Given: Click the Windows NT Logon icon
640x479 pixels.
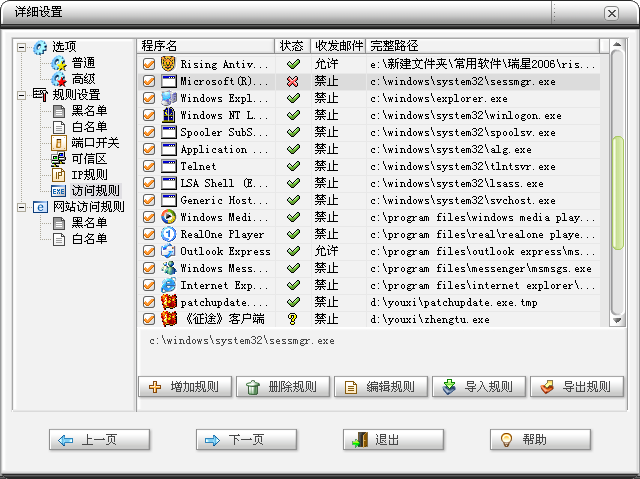Looking at the screenshot, I should click(x=168, y=115).
